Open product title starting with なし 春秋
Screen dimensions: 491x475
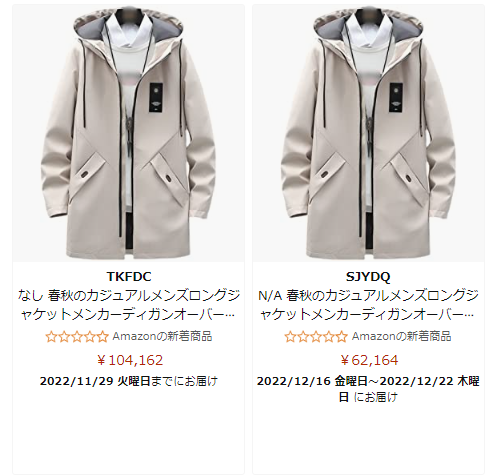129,305
